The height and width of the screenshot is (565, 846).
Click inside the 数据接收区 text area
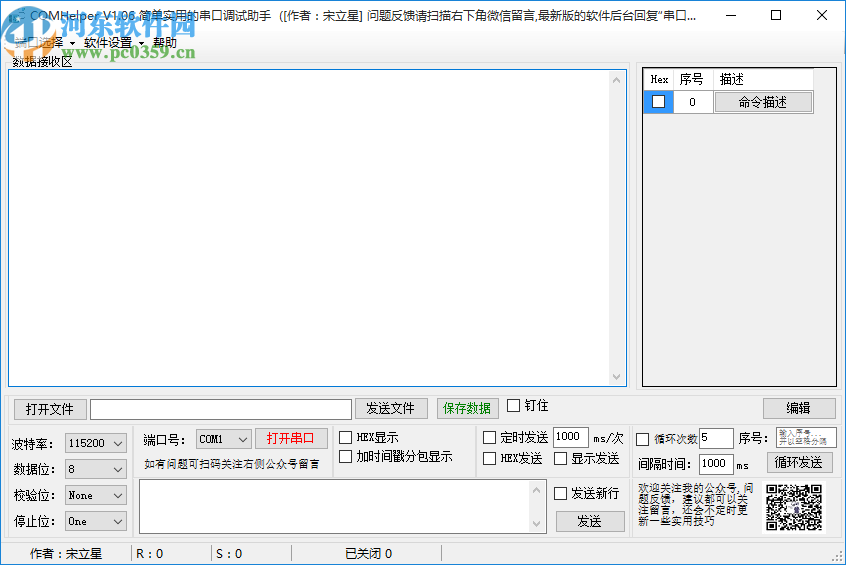coord(309,228)
